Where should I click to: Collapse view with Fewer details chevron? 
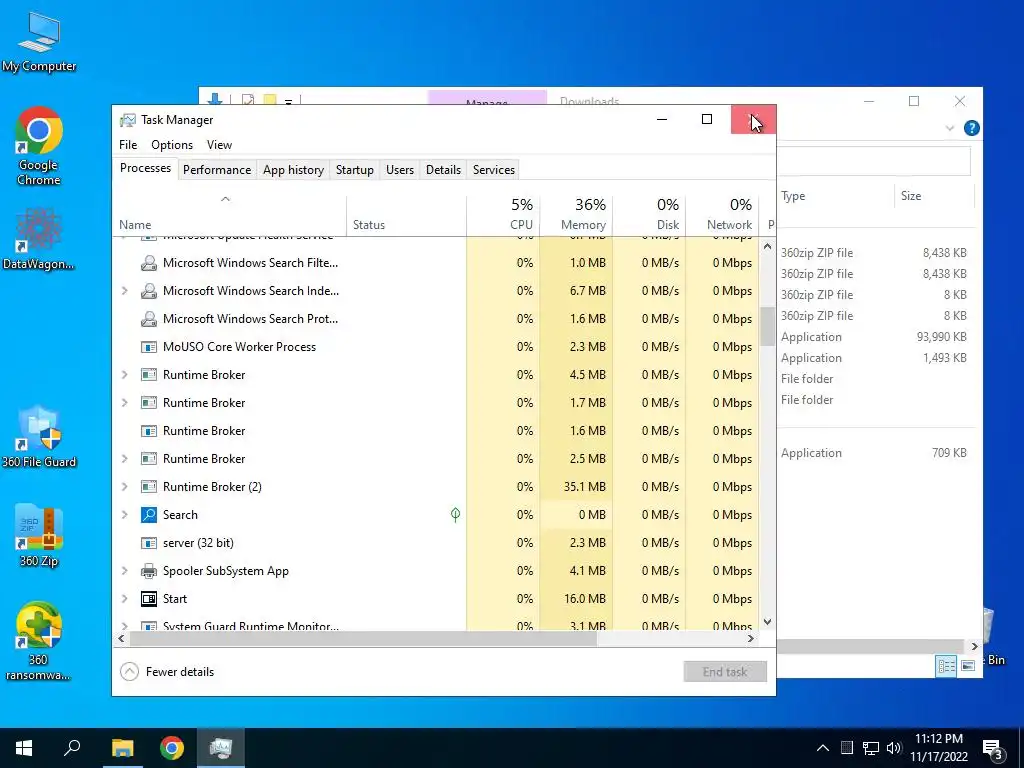coord(129,671)
